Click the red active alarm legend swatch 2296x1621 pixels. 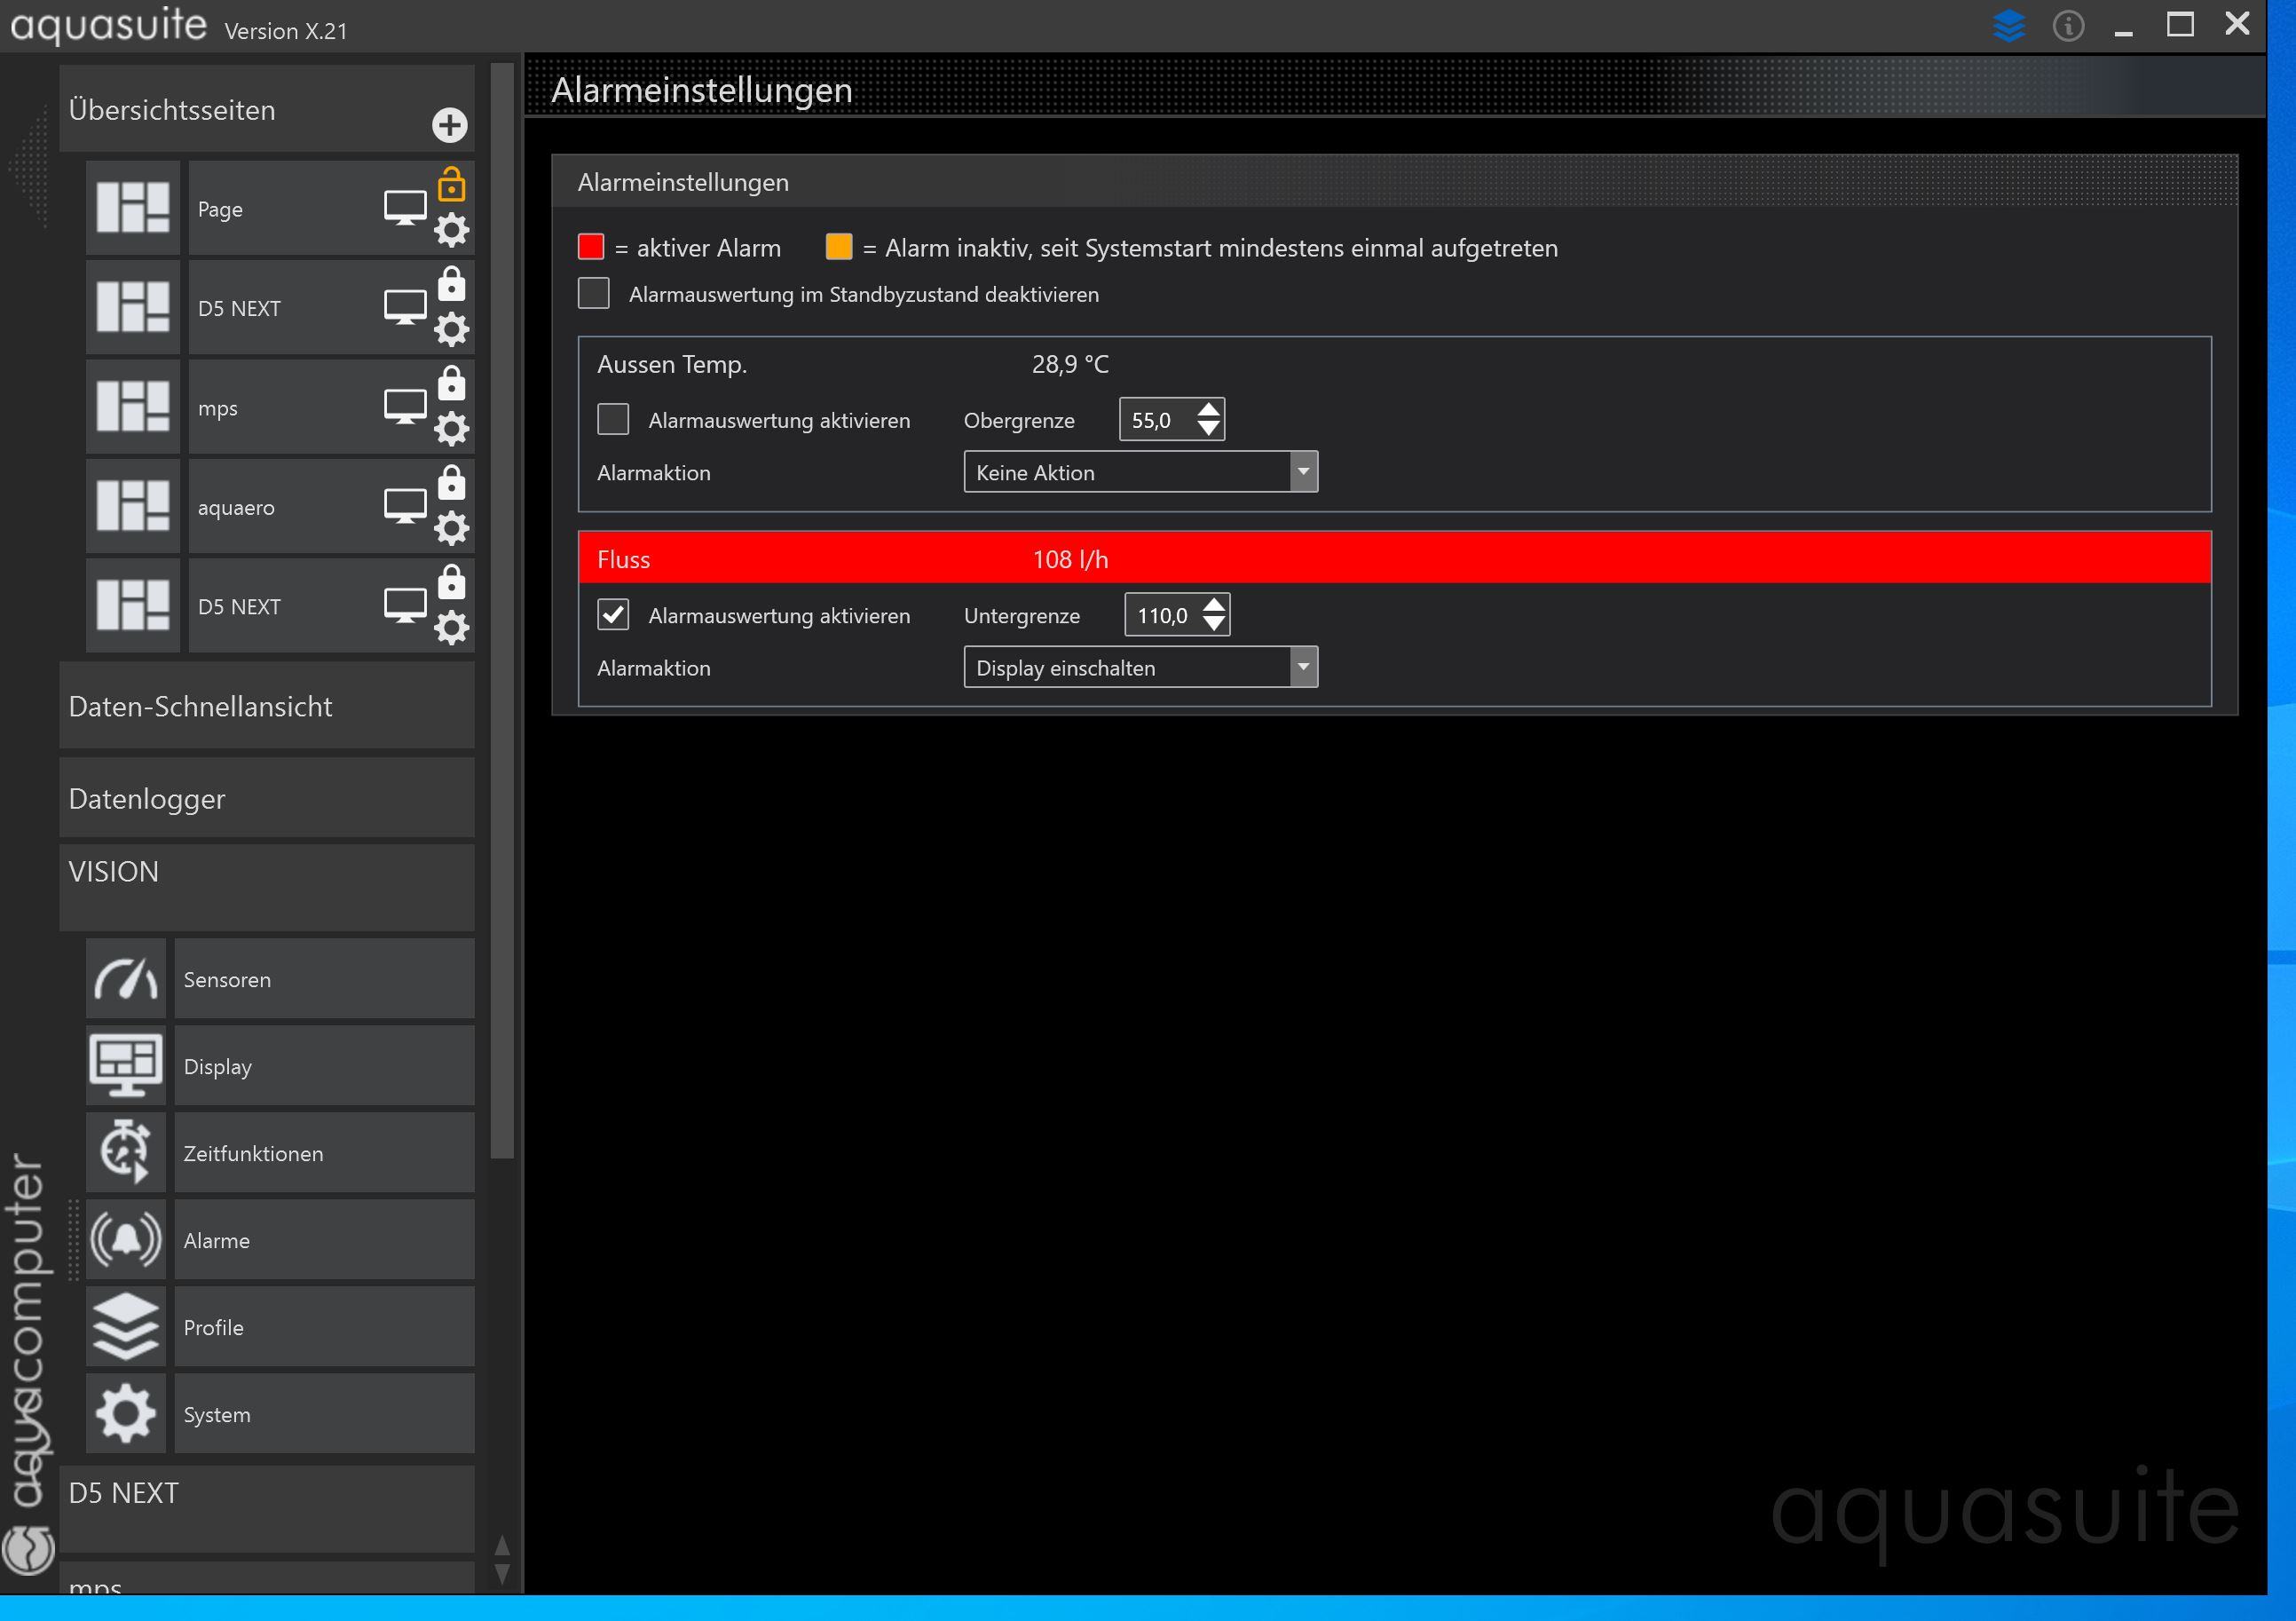coord(591,246)
